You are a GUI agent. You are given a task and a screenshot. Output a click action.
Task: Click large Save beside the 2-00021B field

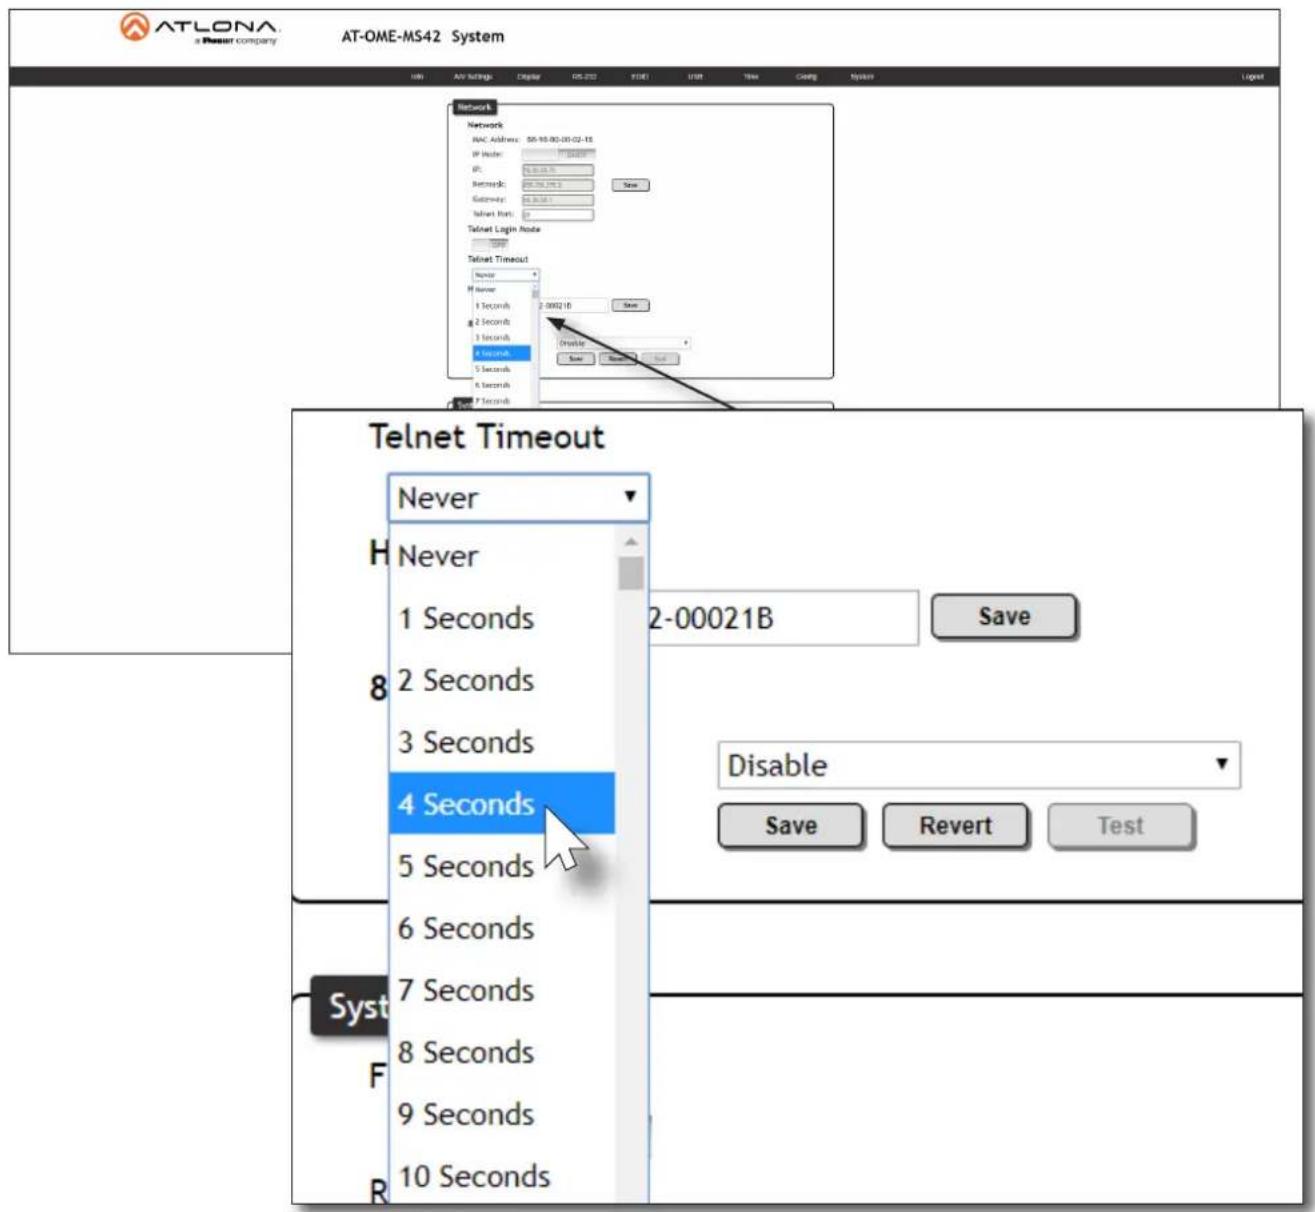pos(1004,617)
